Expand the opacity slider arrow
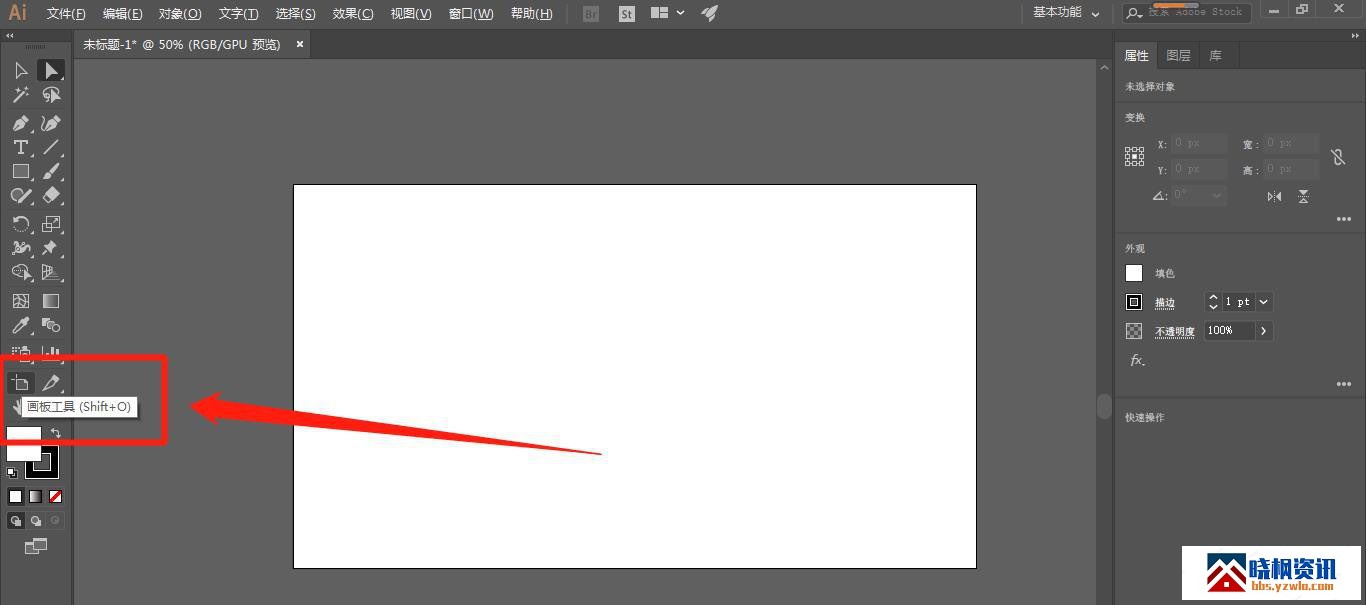Viewport: 1366px width, 605px height. pos(1264,331)
